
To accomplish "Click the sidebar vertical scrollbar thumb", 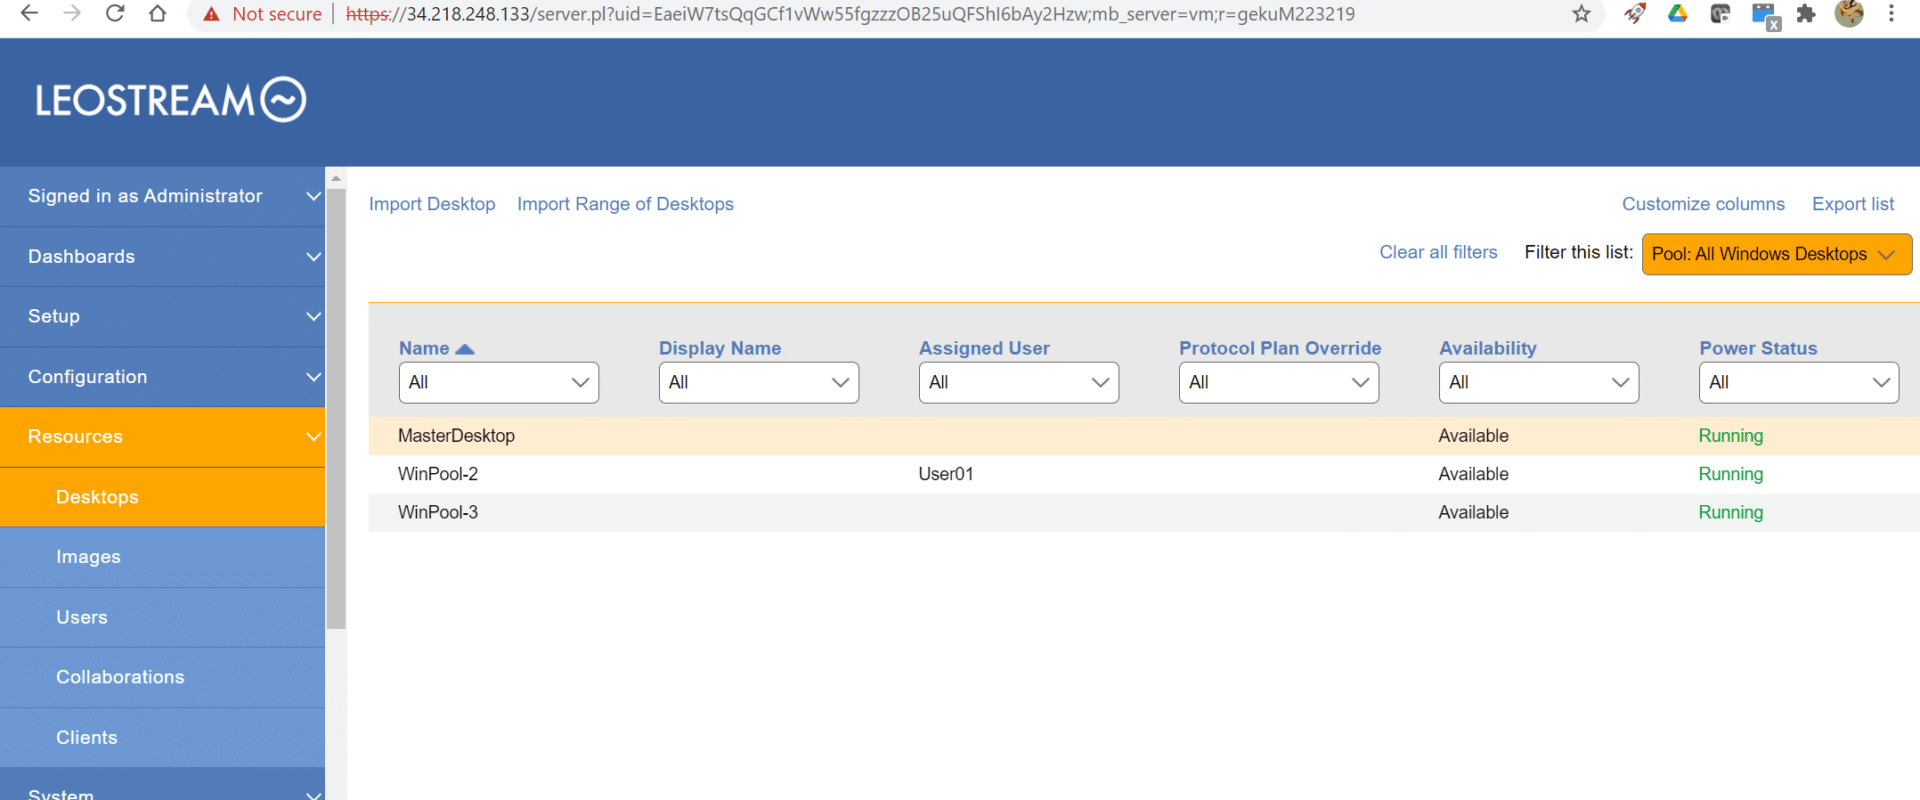I will [336, 408].
